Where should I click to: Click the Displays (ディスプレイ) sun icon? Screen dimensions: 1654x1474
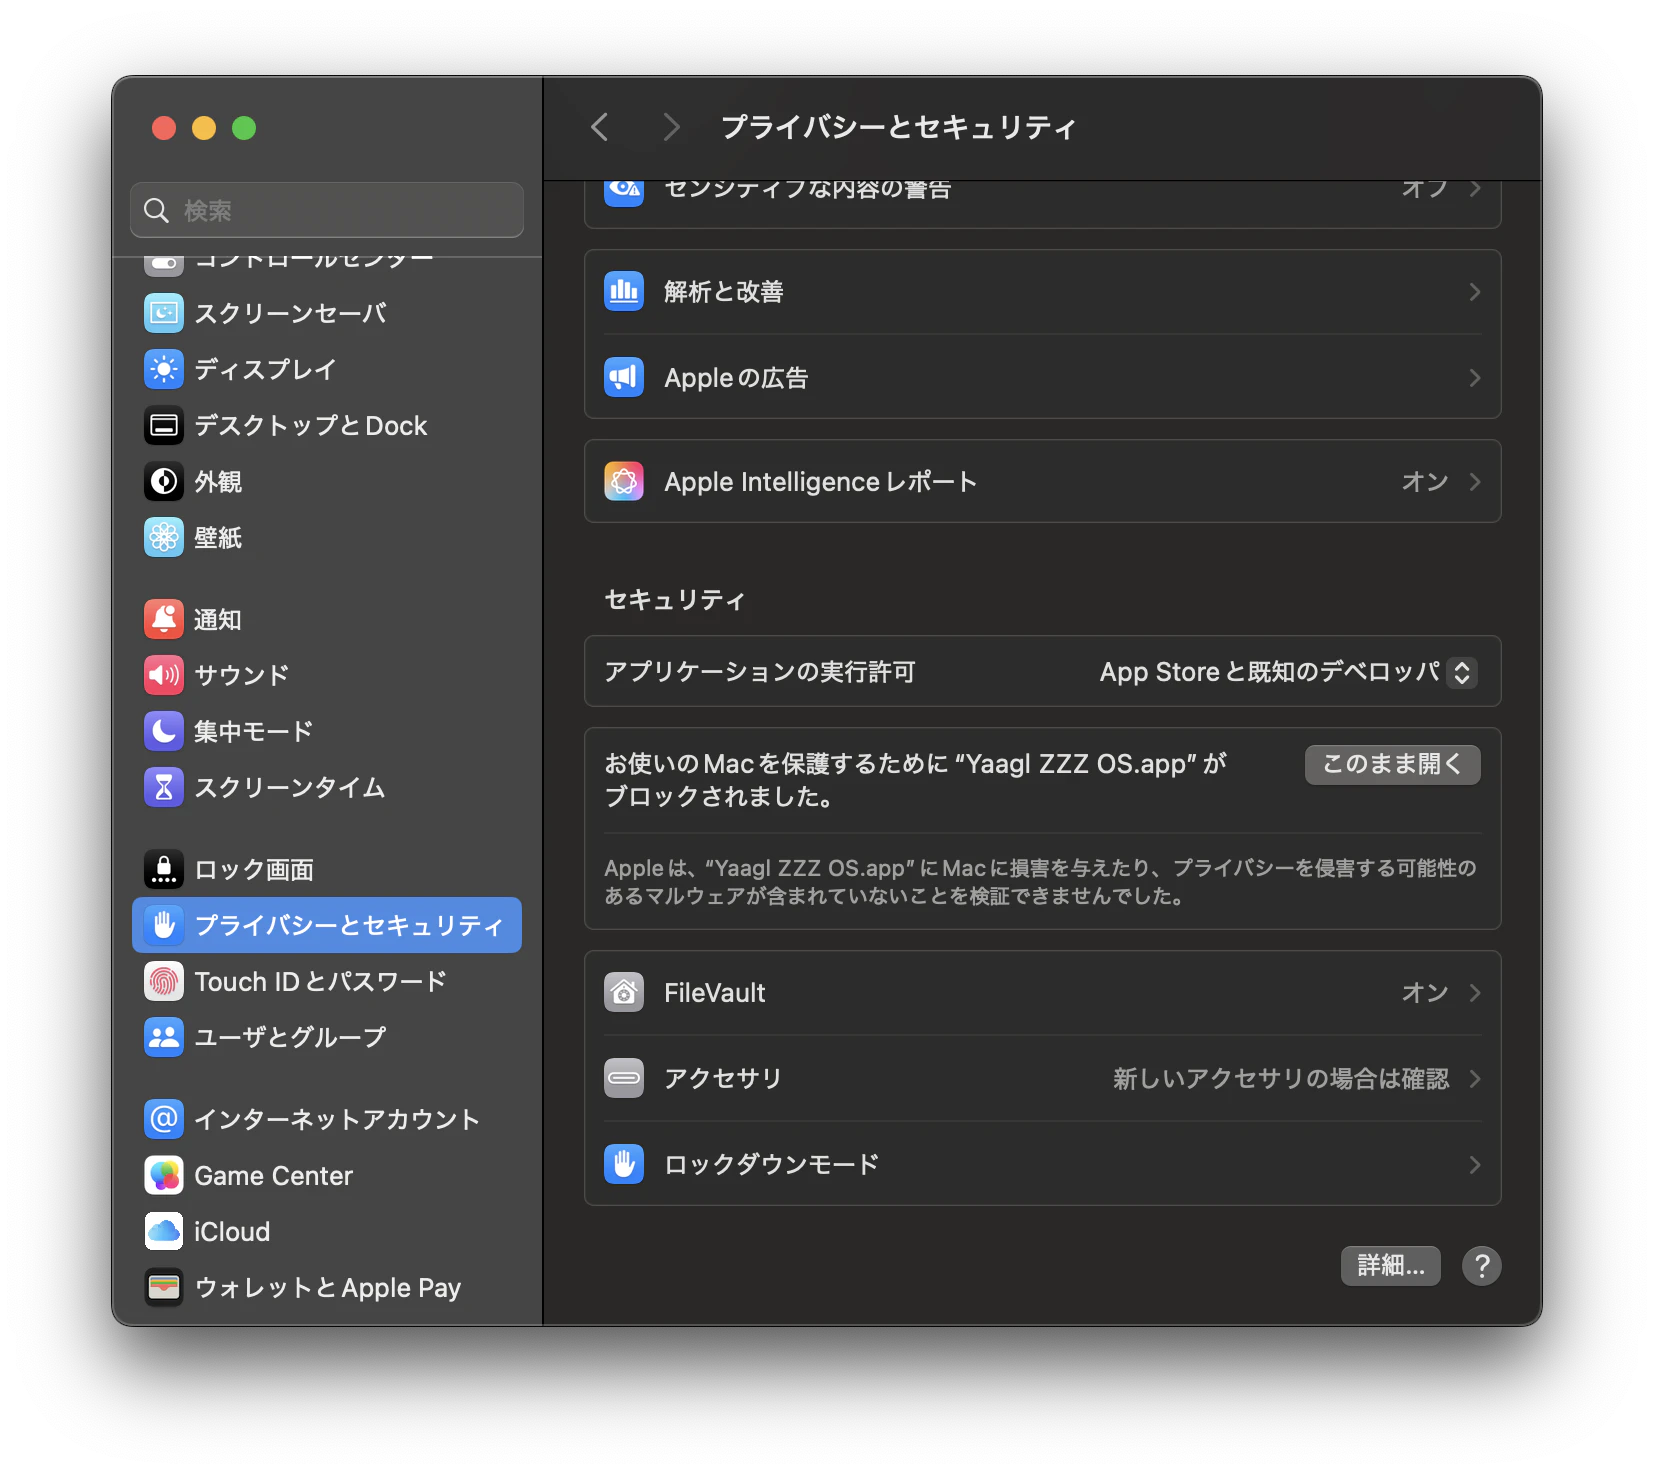click(x=164, y=369)
